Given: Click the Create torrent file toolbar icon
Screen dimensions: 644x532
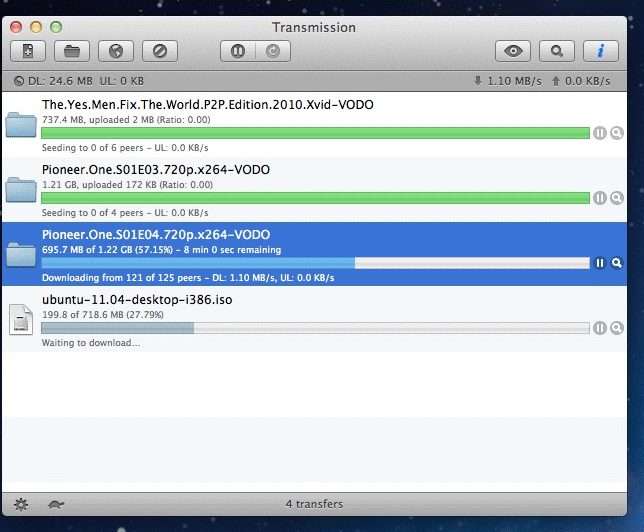Looking at the screenshot, I should pos(30,51).
